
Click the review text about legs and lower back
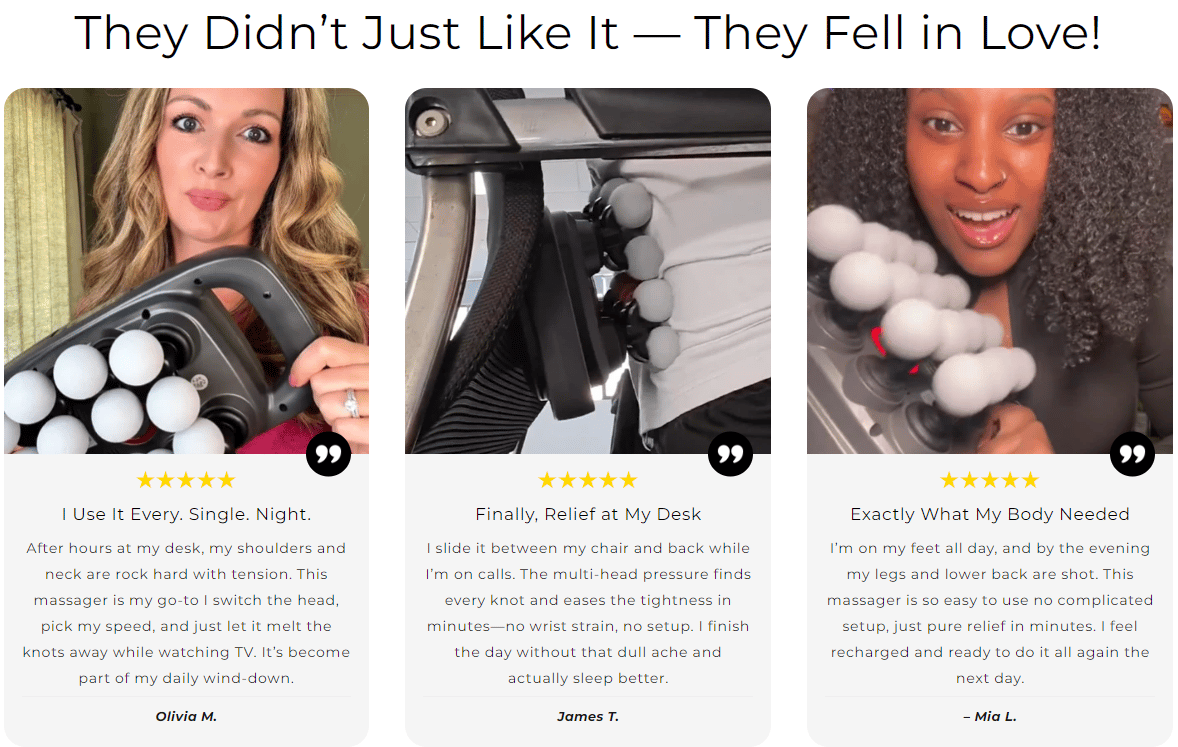990,613
